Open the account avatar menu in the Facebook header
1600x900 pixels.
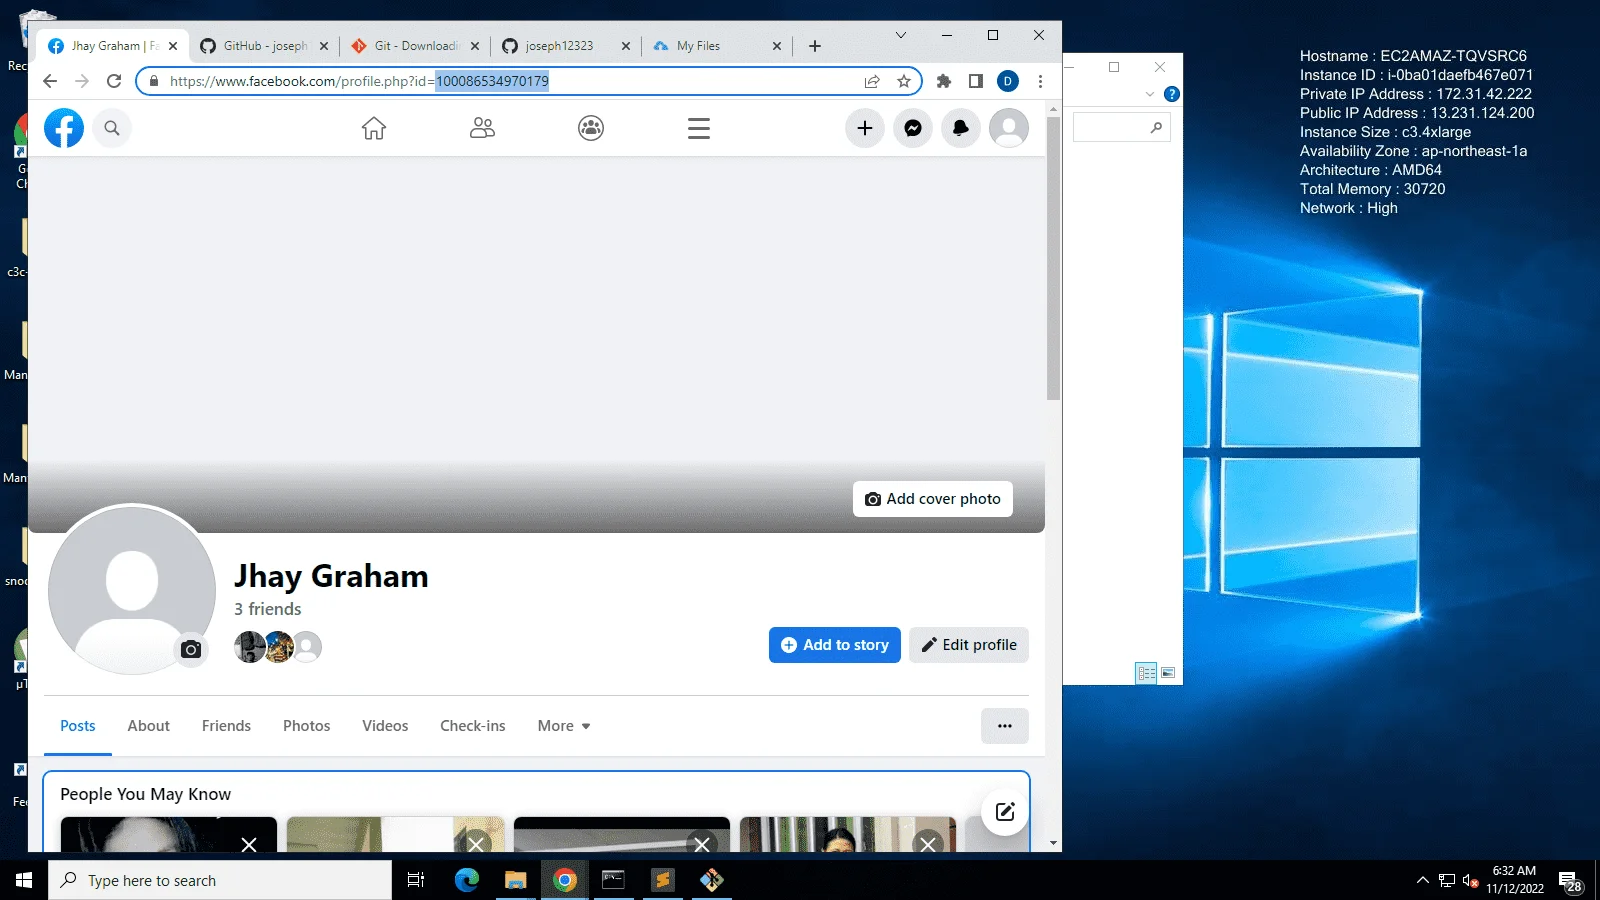pos(1009,128)
